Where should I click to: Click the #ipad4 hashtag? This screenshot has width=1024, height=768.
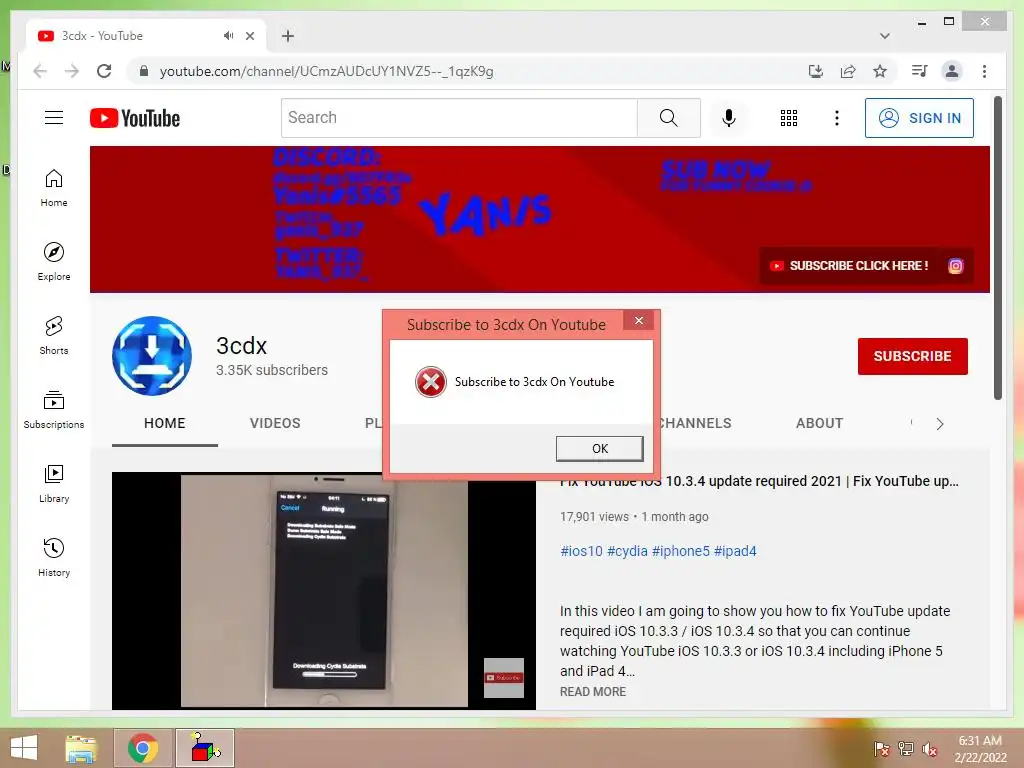pyautogui.click(x=735, y=551)
